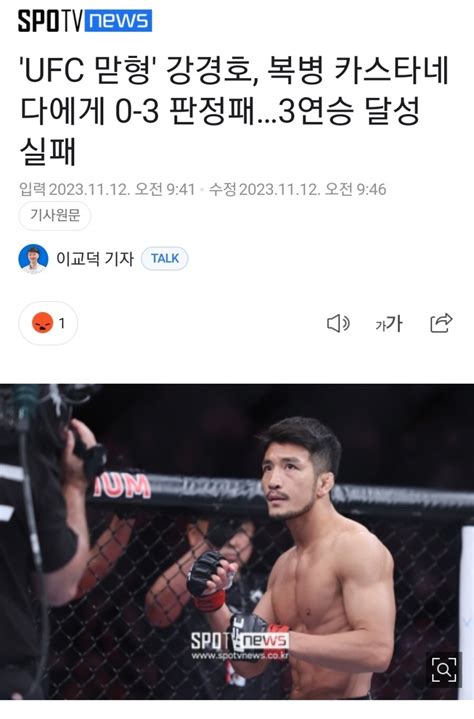The height and width of the screenshot is (719, 474).
Task: Share the article via share icon
Action: point(441,323)
